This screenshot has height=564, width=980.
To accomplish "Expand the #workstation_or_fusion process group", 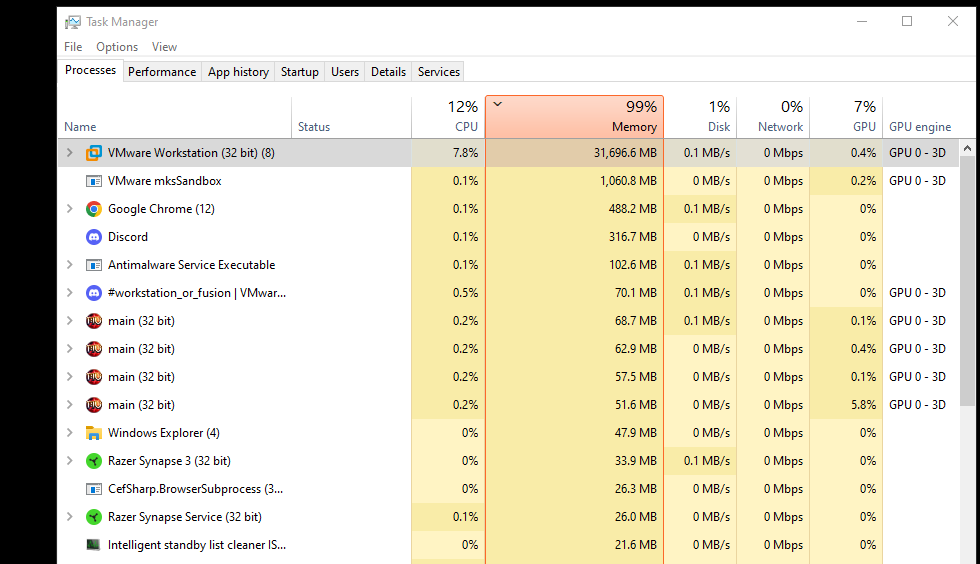I will point(70,293).
